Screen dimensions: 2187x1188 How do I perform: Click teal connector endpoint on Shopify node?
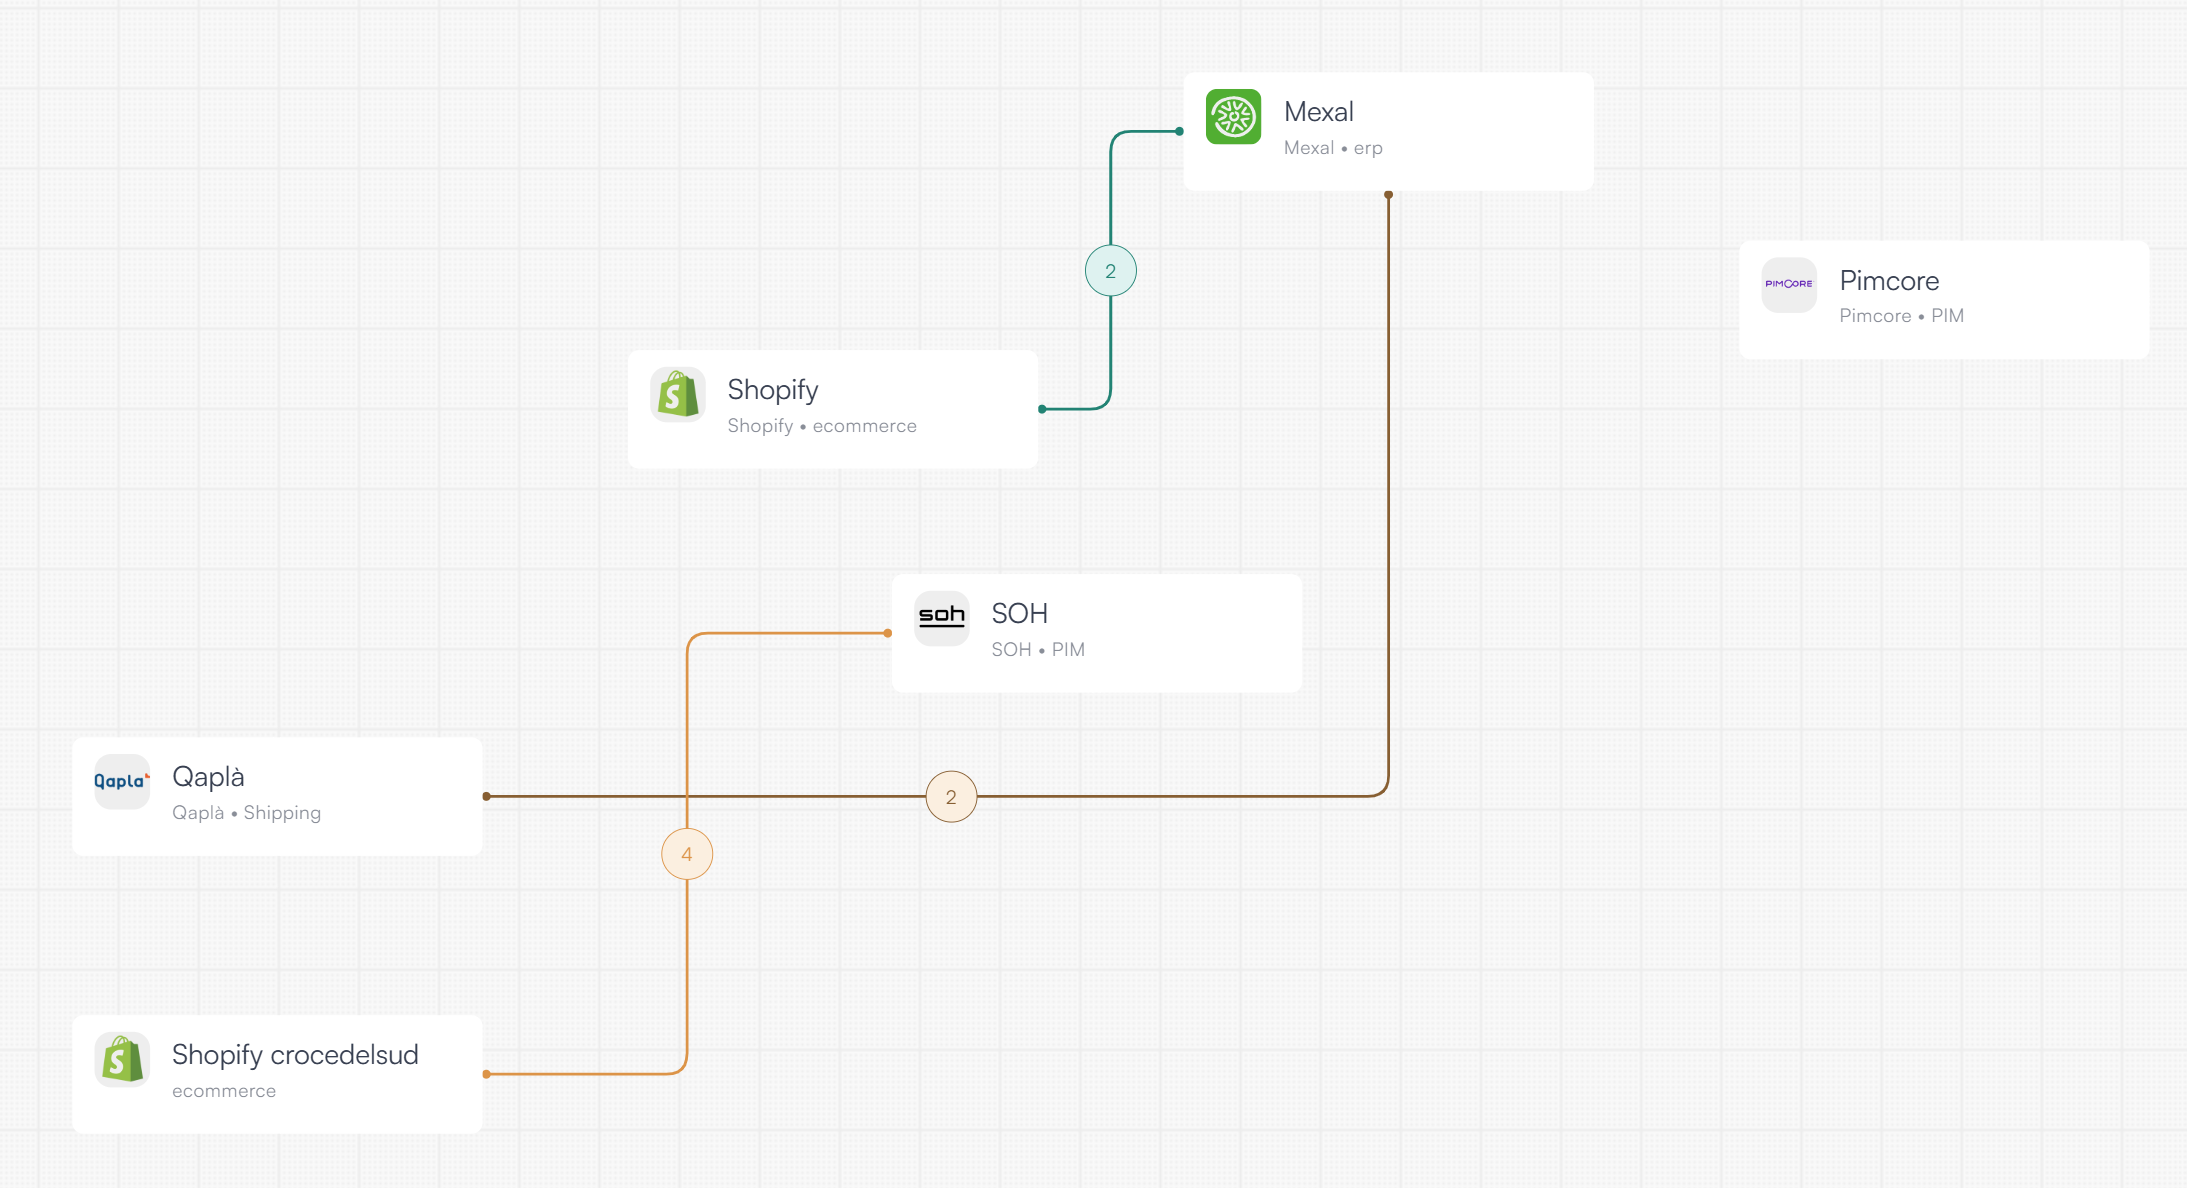pyautogui.click(x=1042, y=409)
